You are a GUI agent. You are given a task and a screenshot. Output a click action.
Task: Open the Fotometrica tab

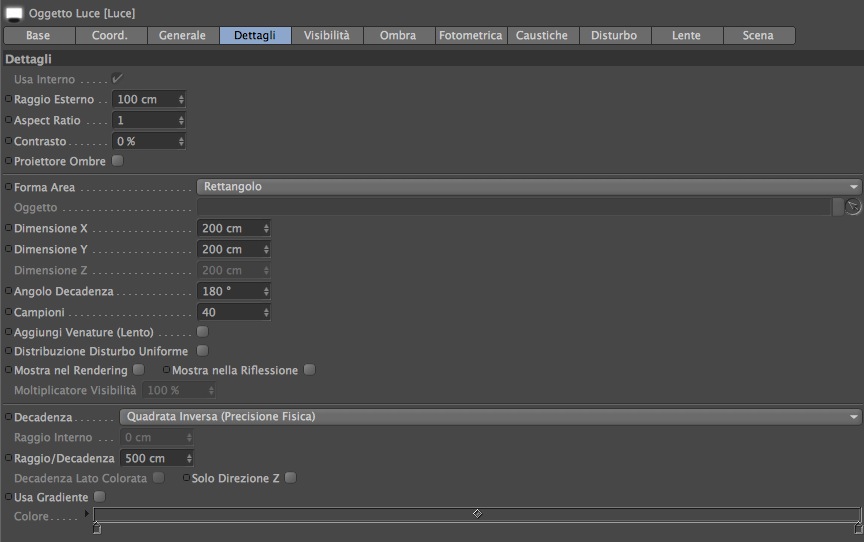(471, 35)
